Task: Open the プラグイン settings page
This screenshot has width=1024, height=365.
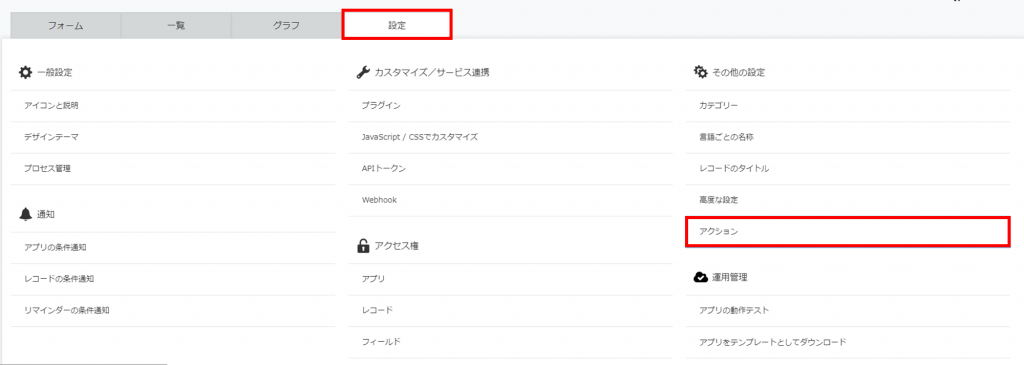Action: coord(511,106)
